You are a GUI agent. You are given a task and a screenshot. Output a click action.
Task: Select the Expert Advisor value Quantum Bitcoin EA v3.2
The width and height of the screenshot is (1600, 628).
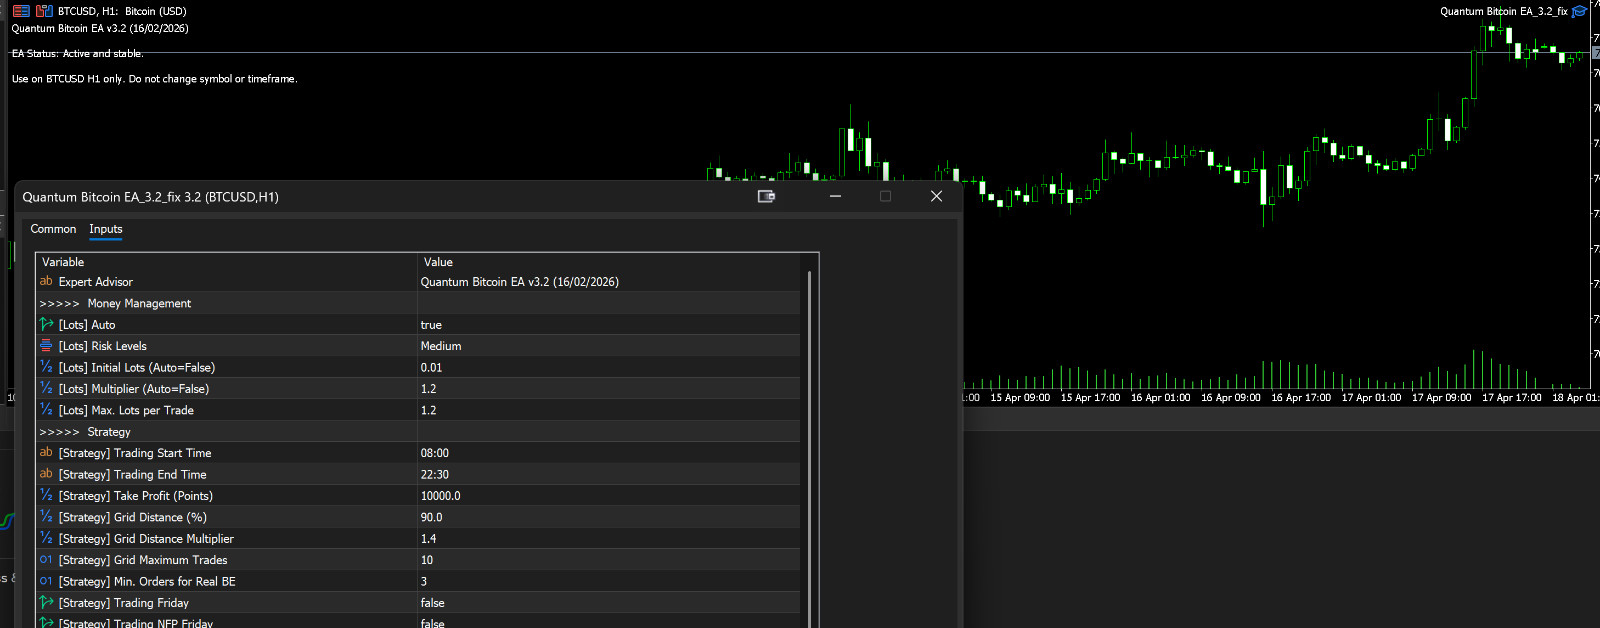(x=519, y=281)
